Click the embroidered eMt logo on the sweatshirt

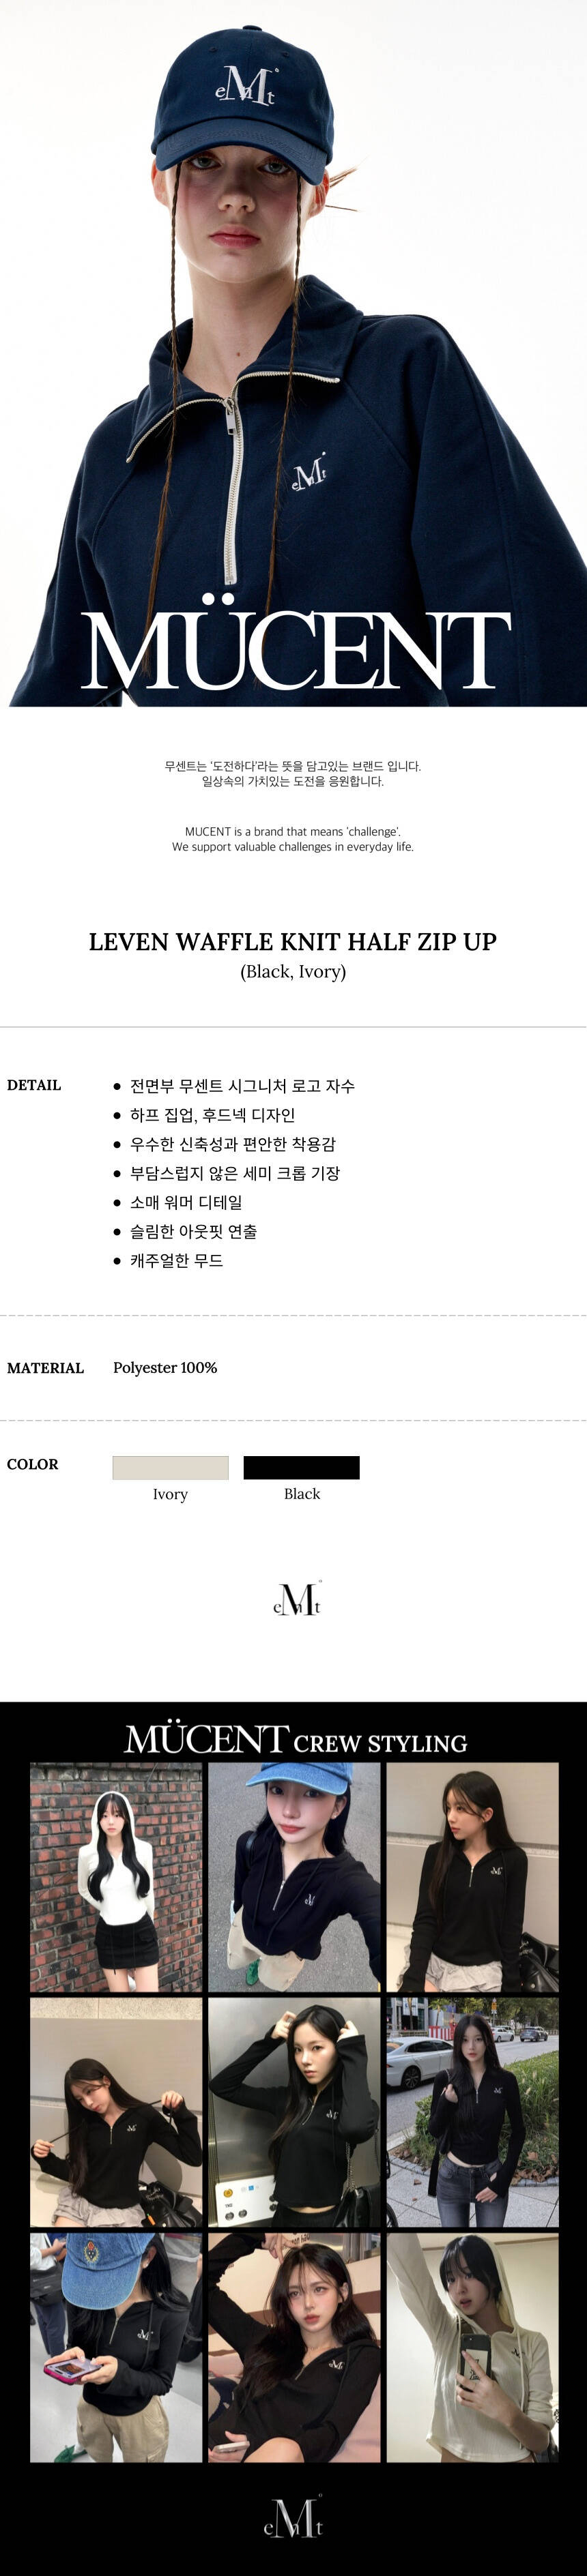coord(308,473)
